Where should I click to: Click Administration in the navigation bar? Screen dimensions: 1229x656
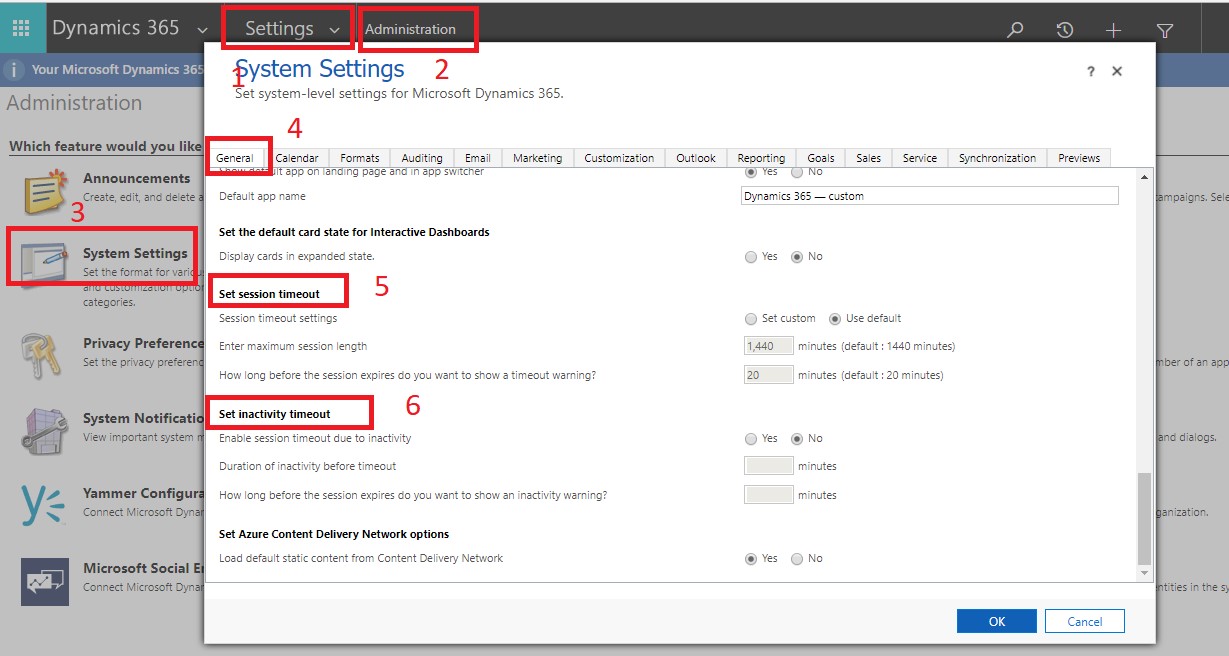pos(410,29)
